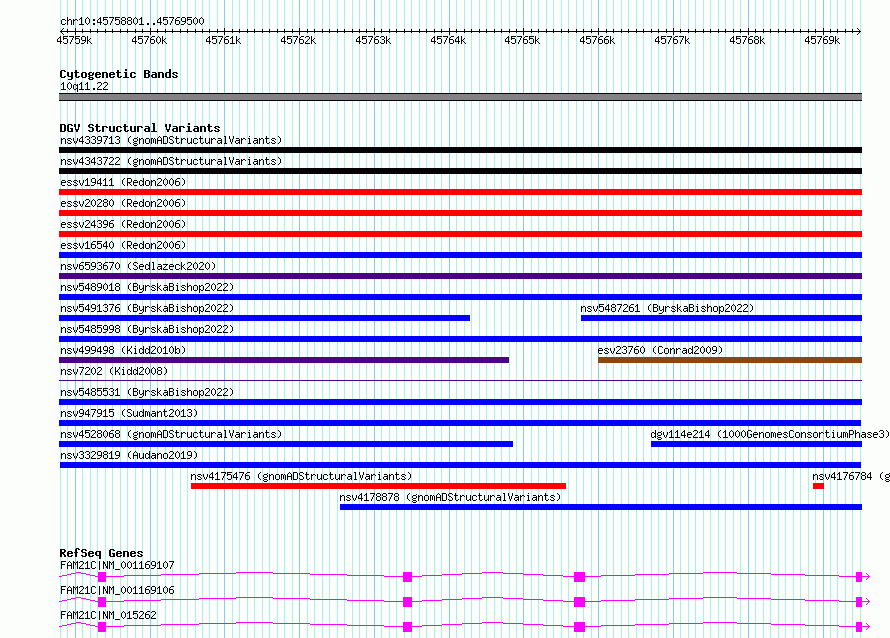The height and width of the screenshot is (638, 890).
Task: Click the blue bar under dgv114e214
Action: pos(757,444)
